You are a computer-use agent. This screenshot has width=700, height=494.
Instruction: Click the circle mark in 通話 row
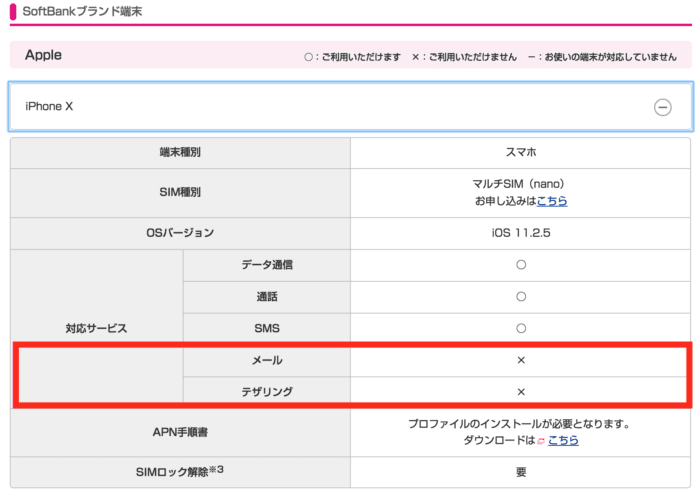click(x=520, y=296)
